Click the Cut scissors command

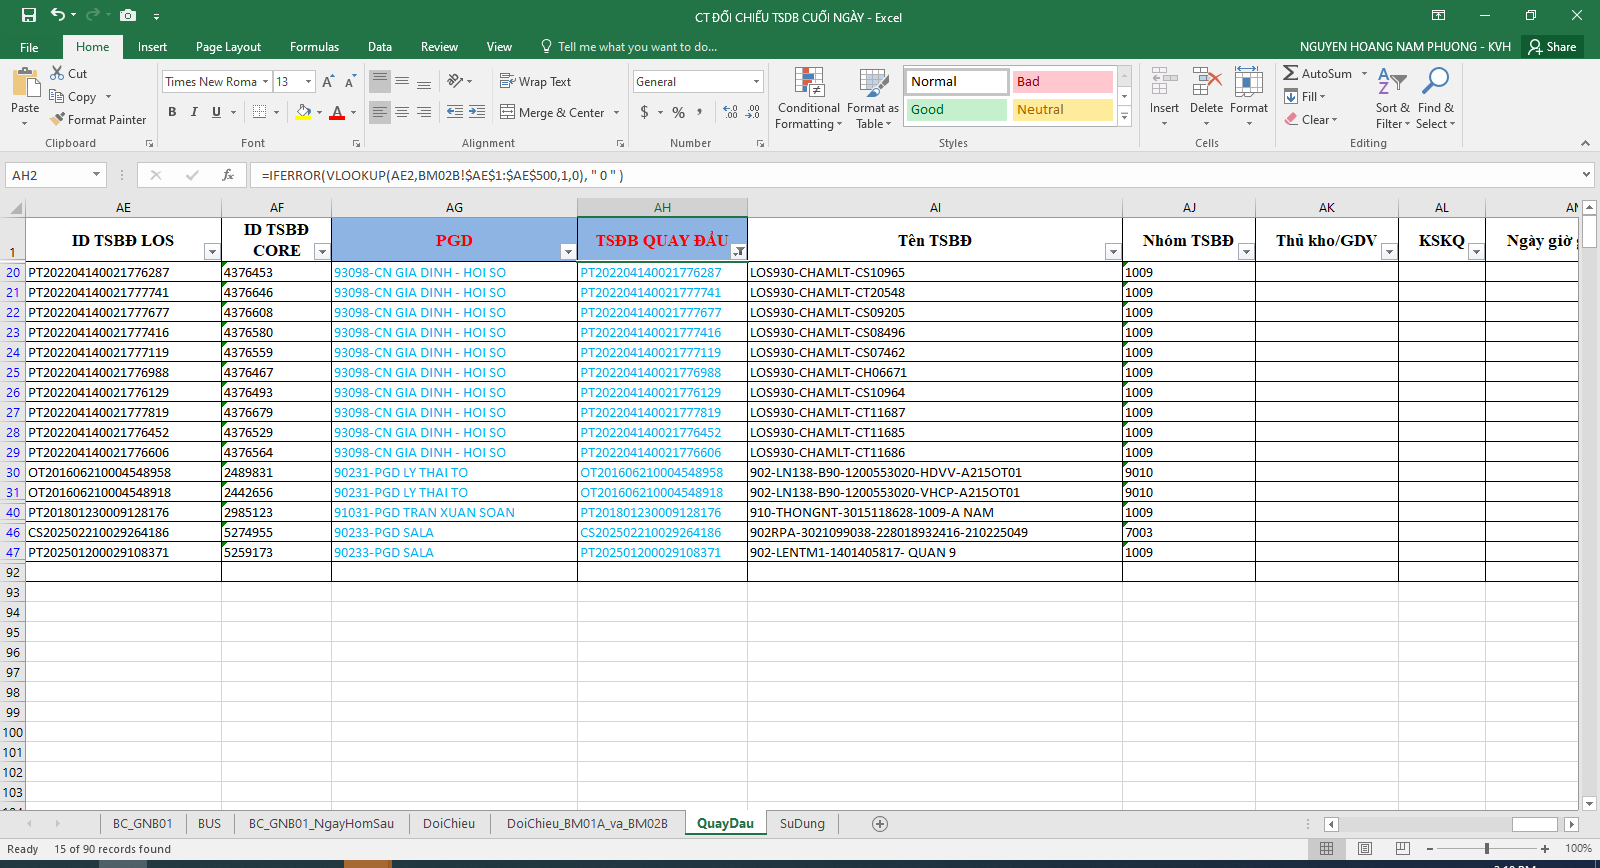pyautogui.click(x=68, y=73)
